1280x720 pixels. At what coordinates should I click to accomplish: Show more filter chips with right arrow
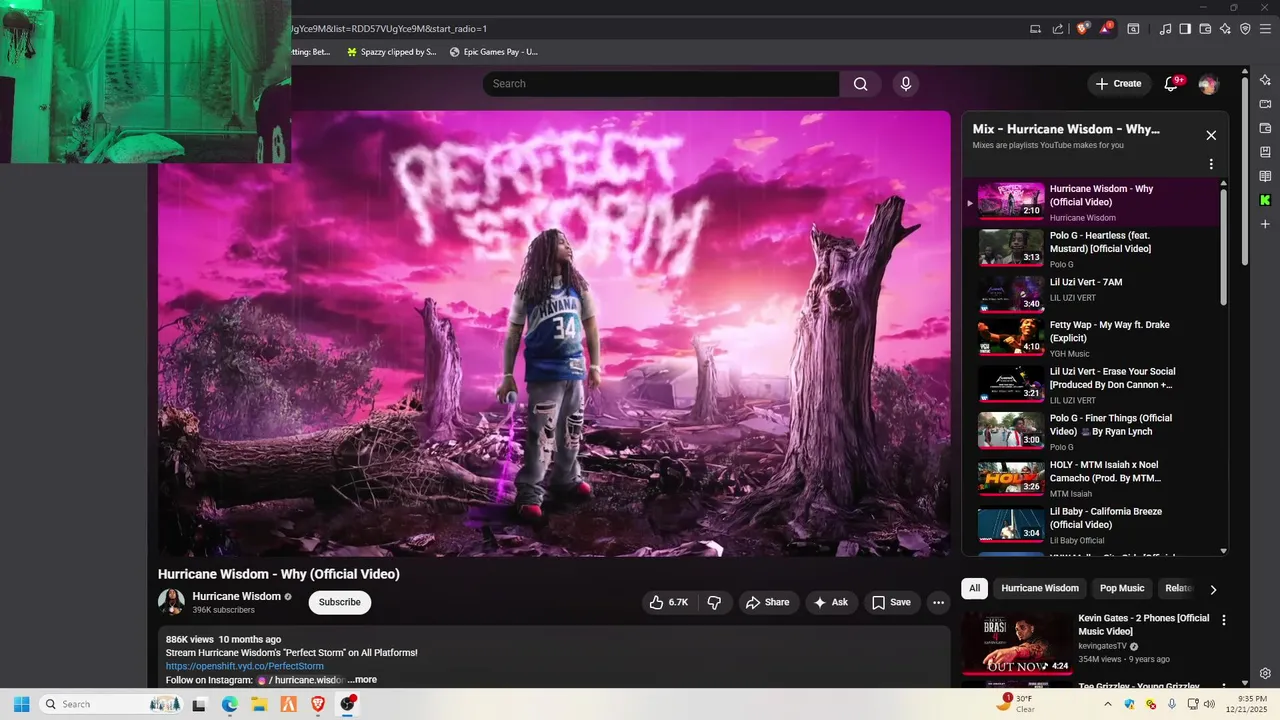tap(1213, 589)
